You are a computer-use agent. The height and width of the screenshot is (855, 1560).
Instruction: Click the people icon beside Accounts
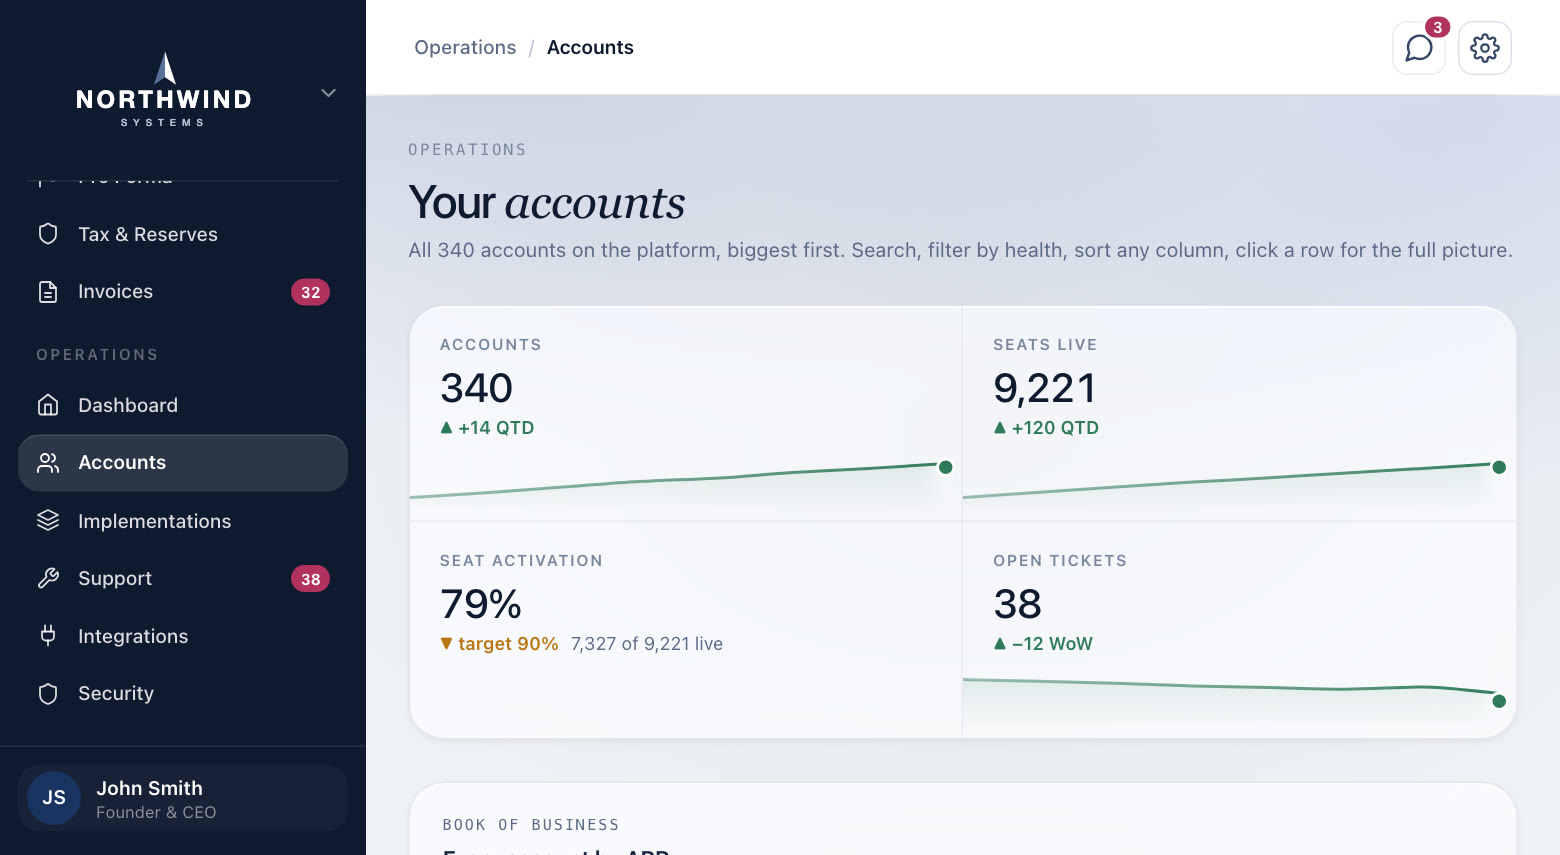48,463
